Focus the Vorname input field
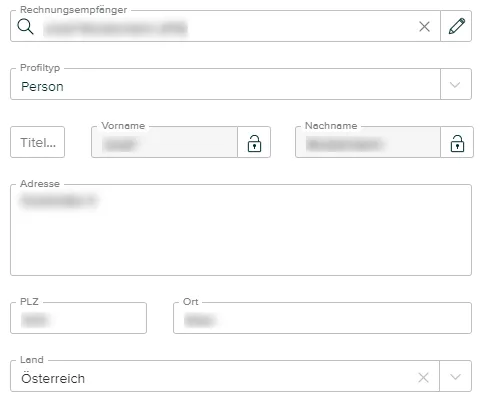Viewport: 481px width, 406px height. [x=164, y=142]
